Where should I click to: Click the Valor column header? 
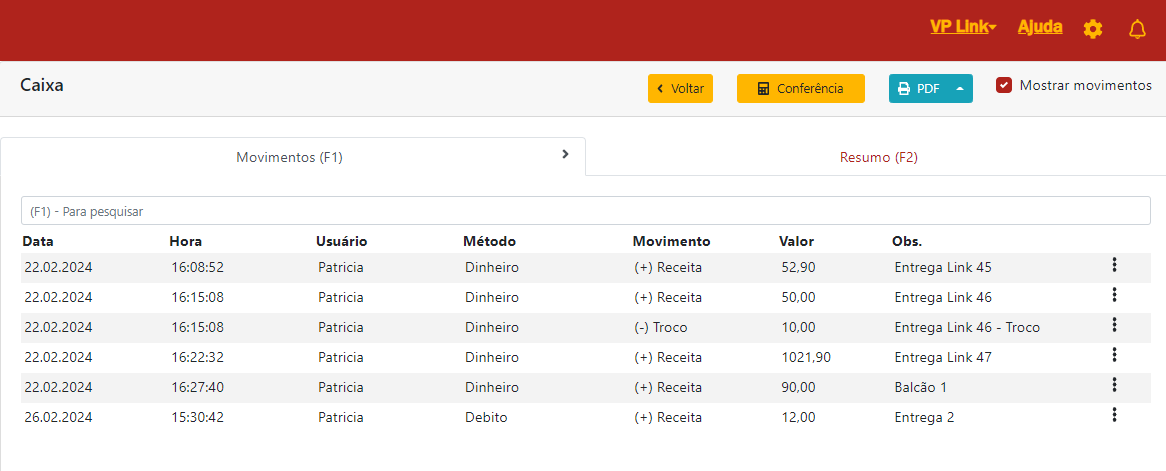click(796, 241)
